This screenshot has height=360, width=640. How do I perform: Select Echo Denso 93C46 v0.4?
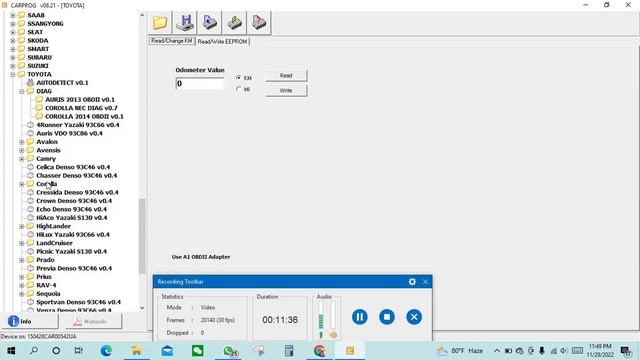click(71, 209)
